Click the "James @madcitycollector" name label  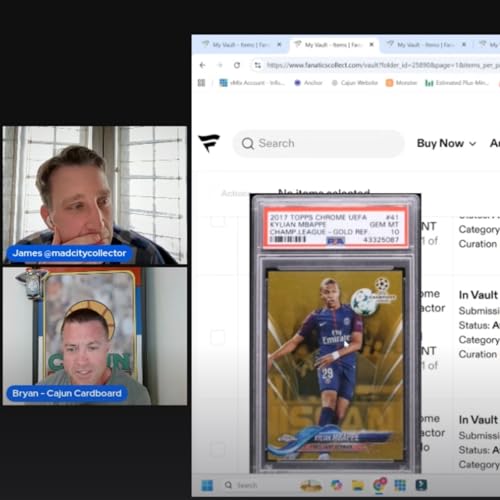click(69, 253)
